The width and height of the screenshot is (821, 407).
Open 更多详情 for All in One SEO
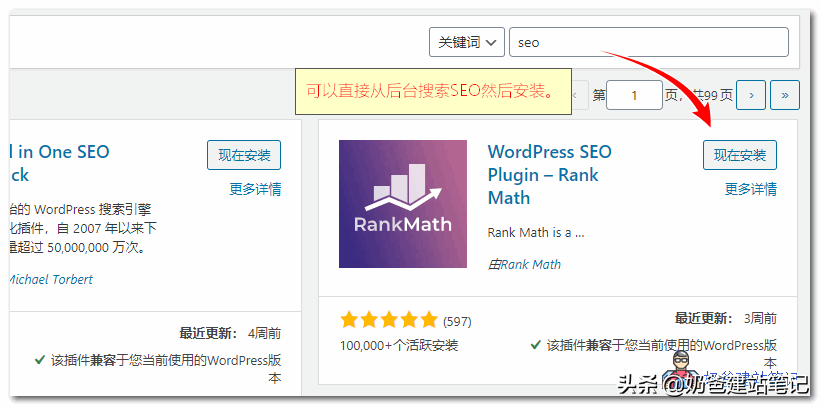pos(255,189)
